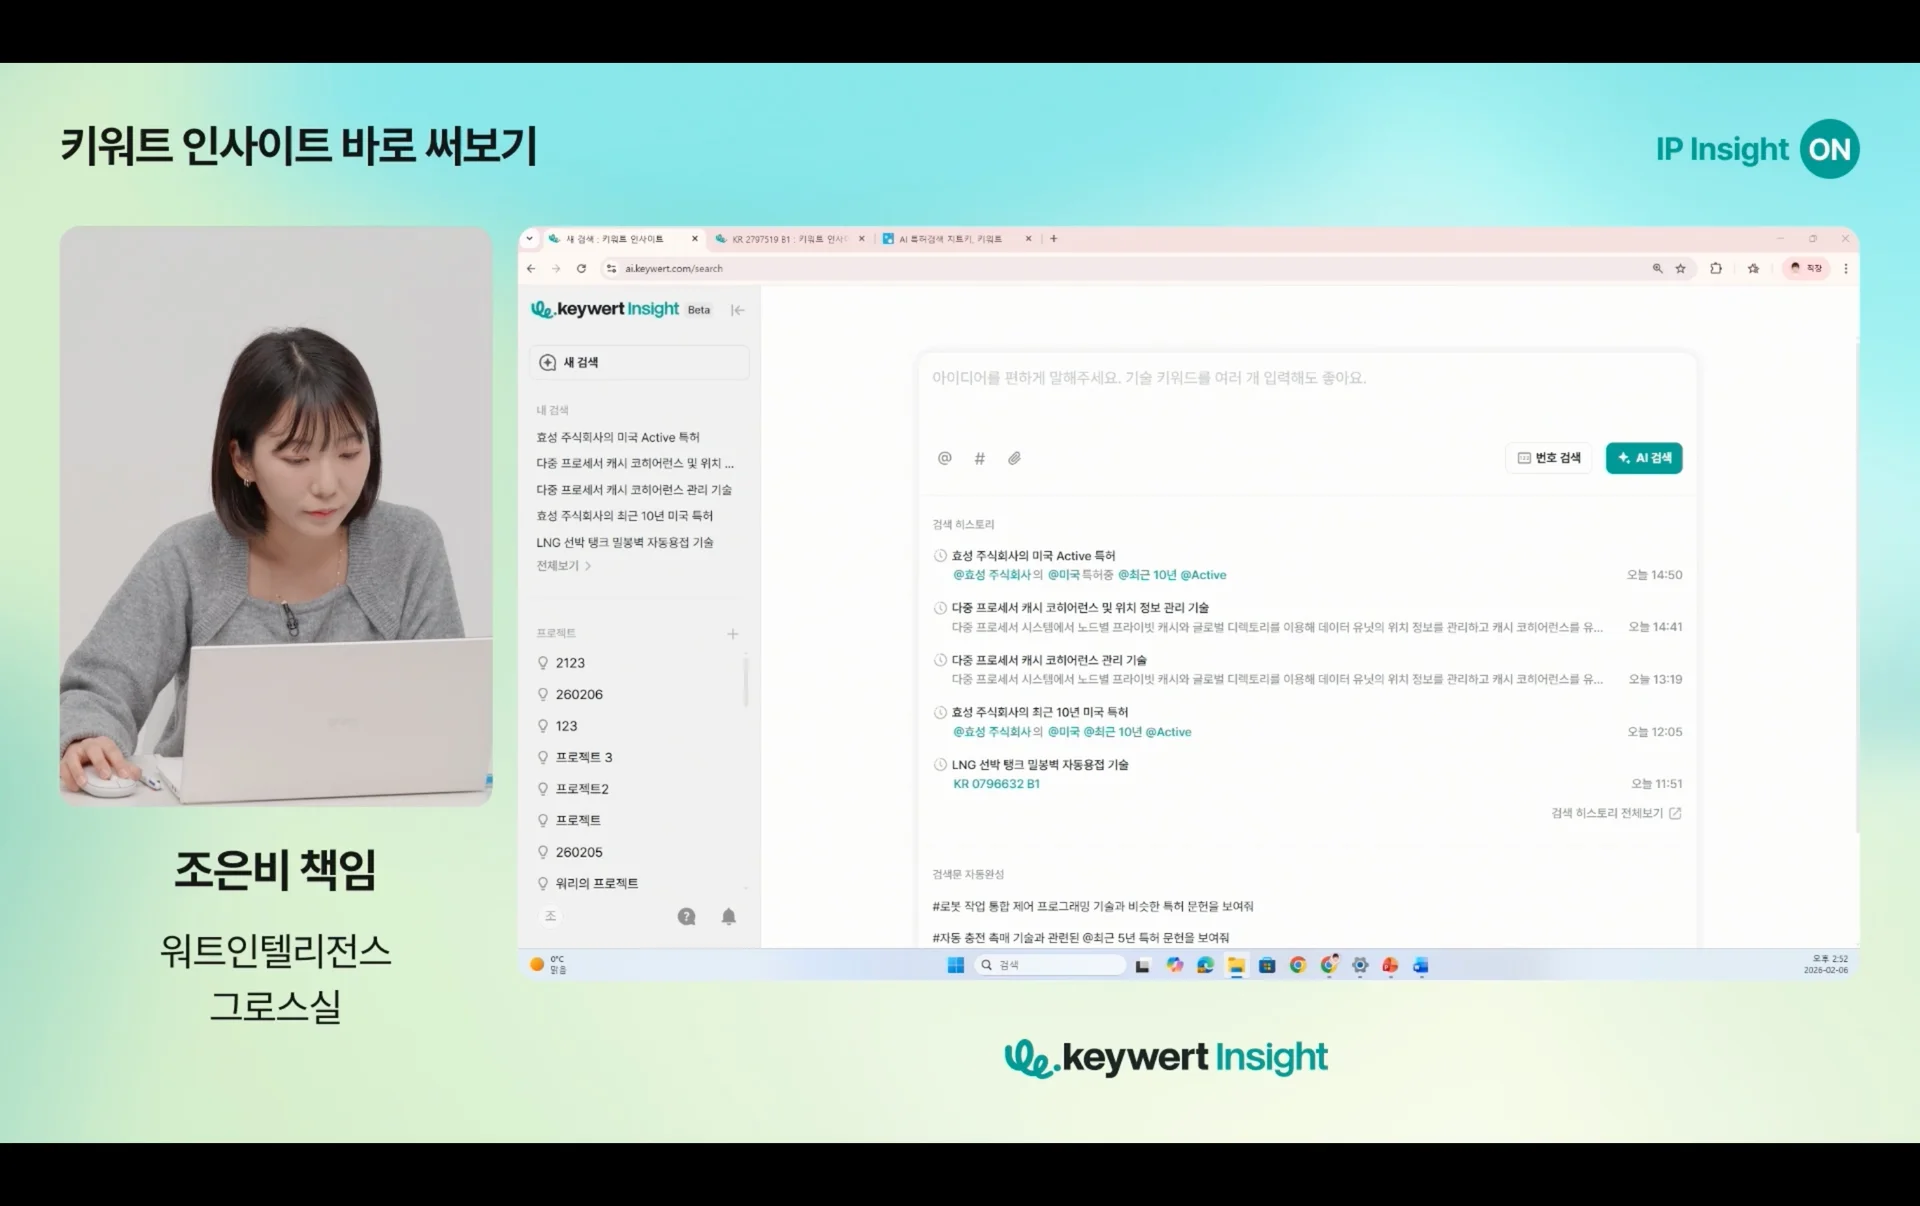Add a new project with the plus icon
The width and height of the screenshot is (1920, 1206).
tap(732, 634)
